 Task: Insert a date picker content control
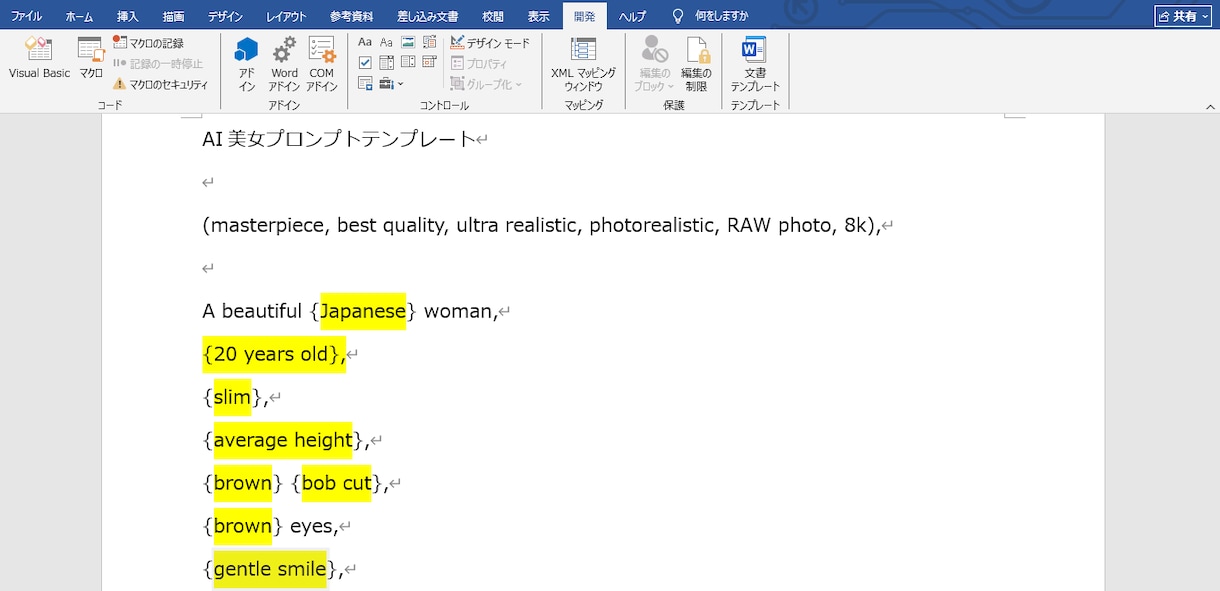tap(430, 62)
